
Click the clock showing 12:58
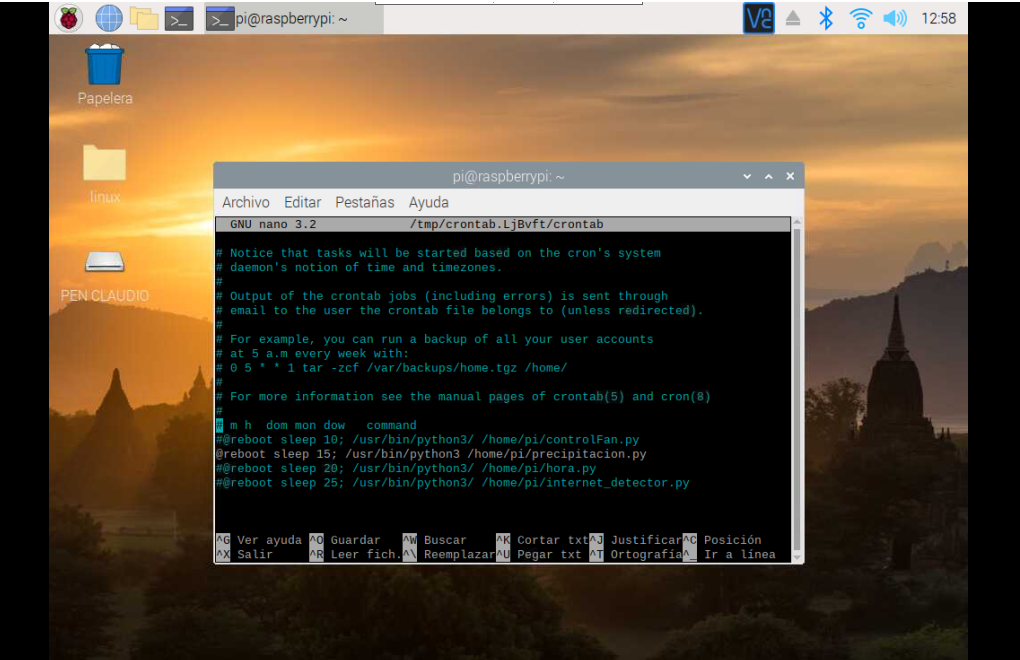tap(938, 18)
